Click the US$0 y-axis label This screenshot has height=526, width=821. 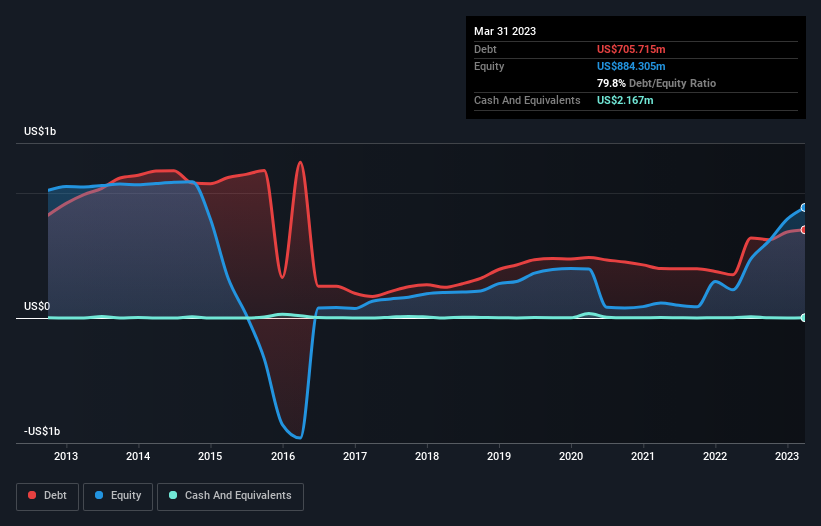tap(37, 306)
